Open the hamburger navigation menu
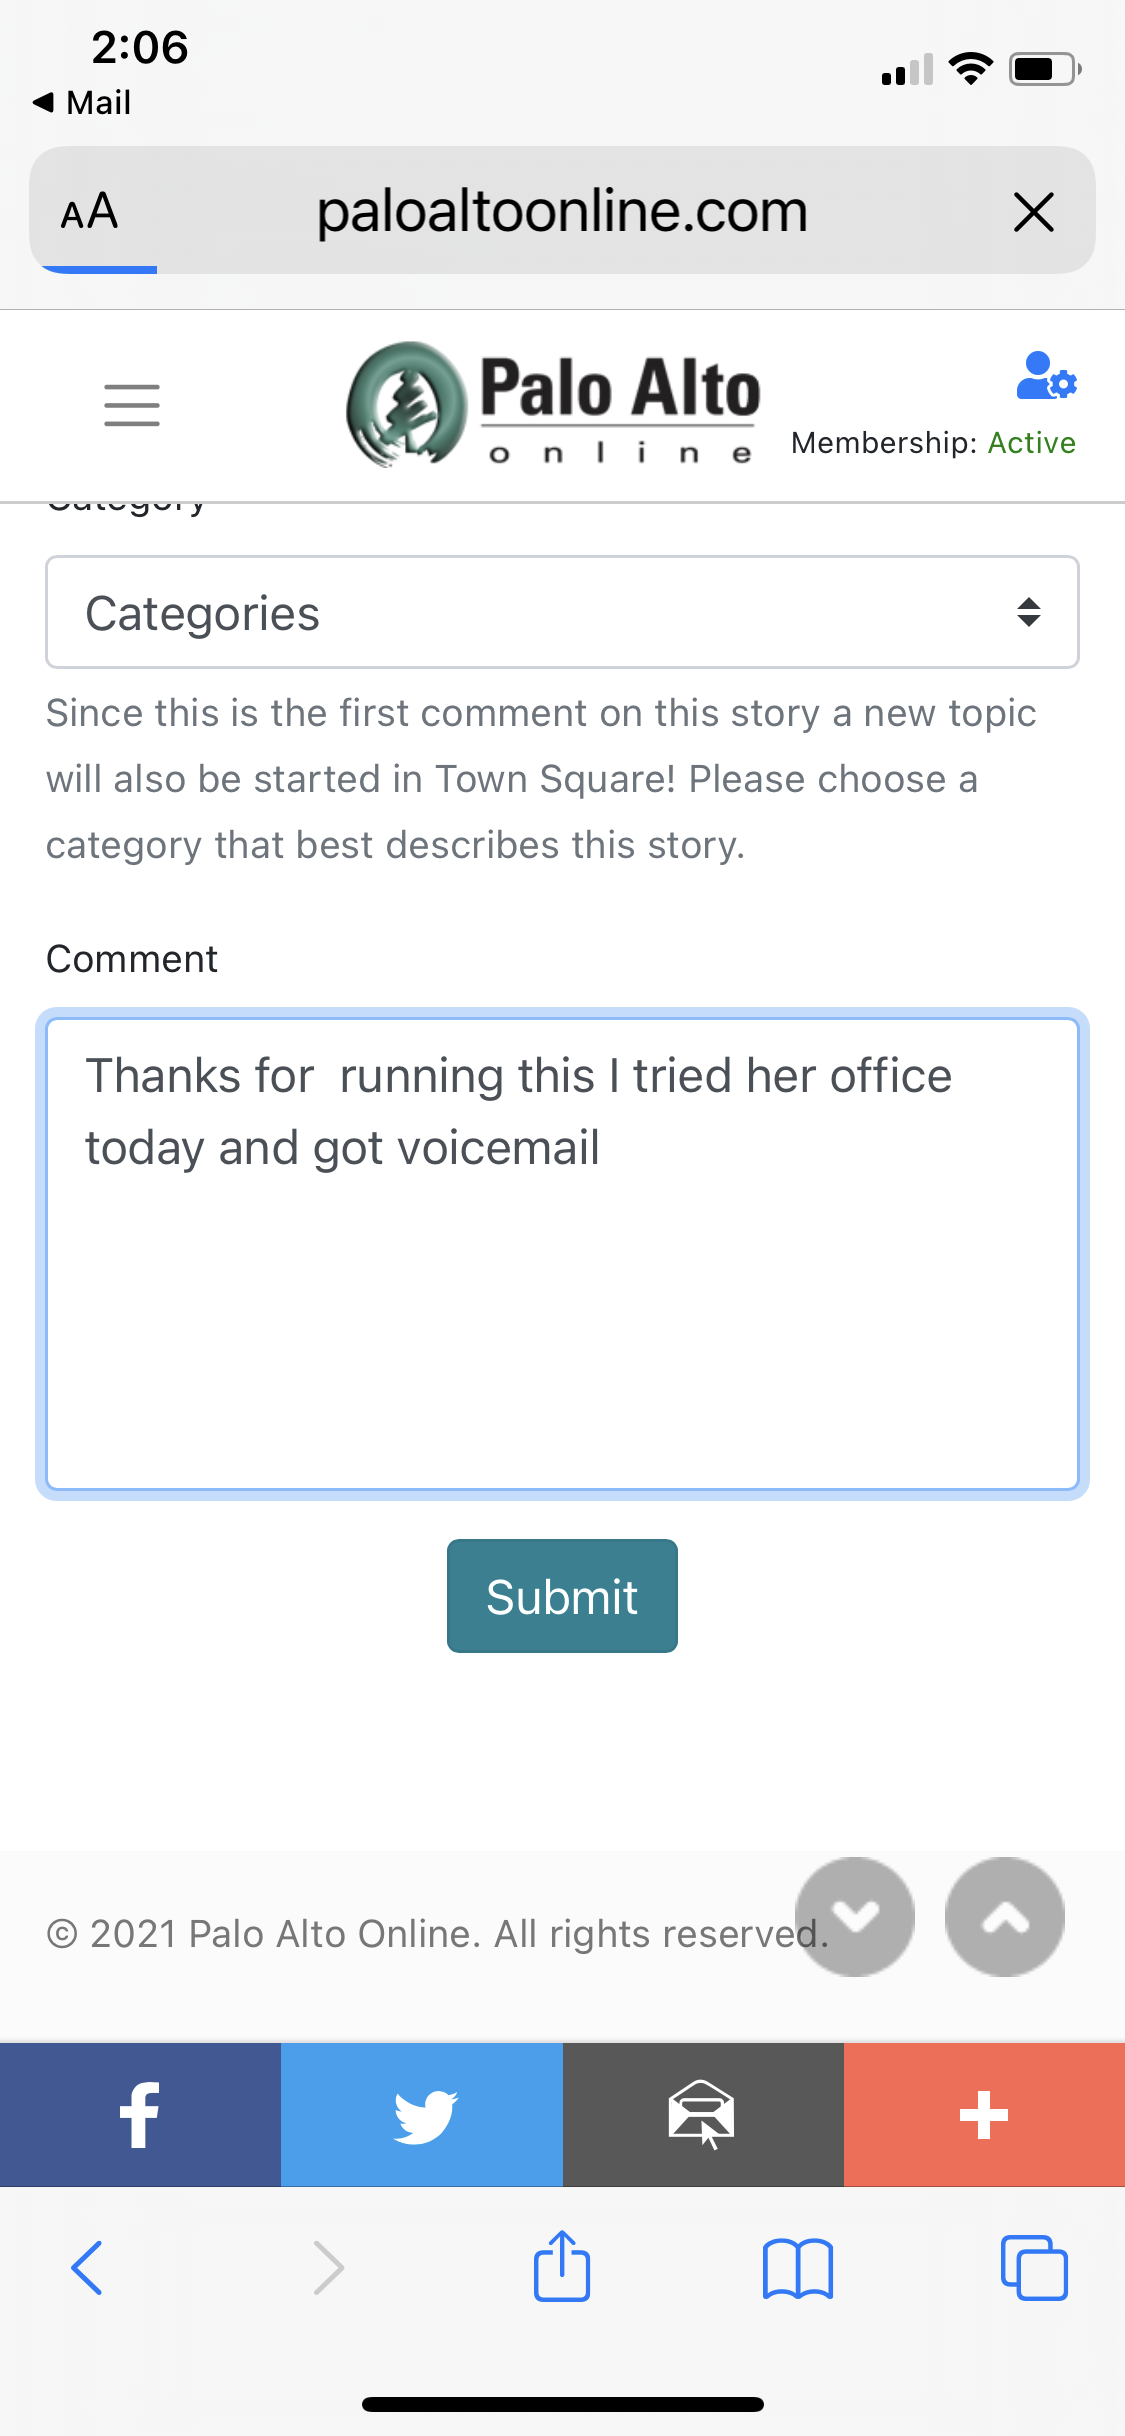The image size is (1125, 2436). coord(132,405)
